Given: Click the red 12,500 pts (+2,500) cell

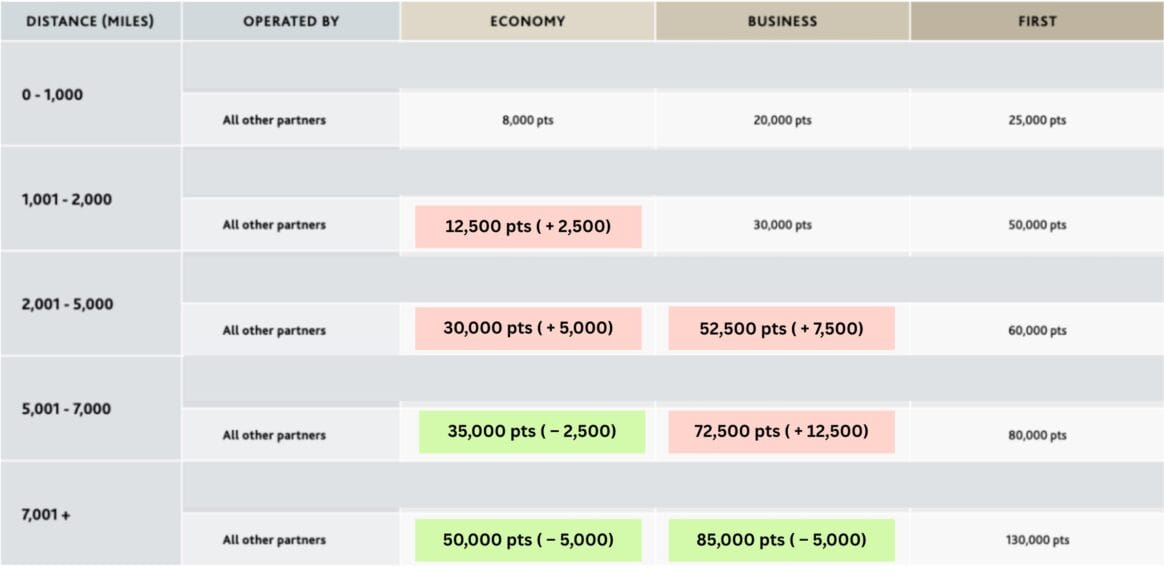Looking at the screenshot, I should [x=528, y=227].
